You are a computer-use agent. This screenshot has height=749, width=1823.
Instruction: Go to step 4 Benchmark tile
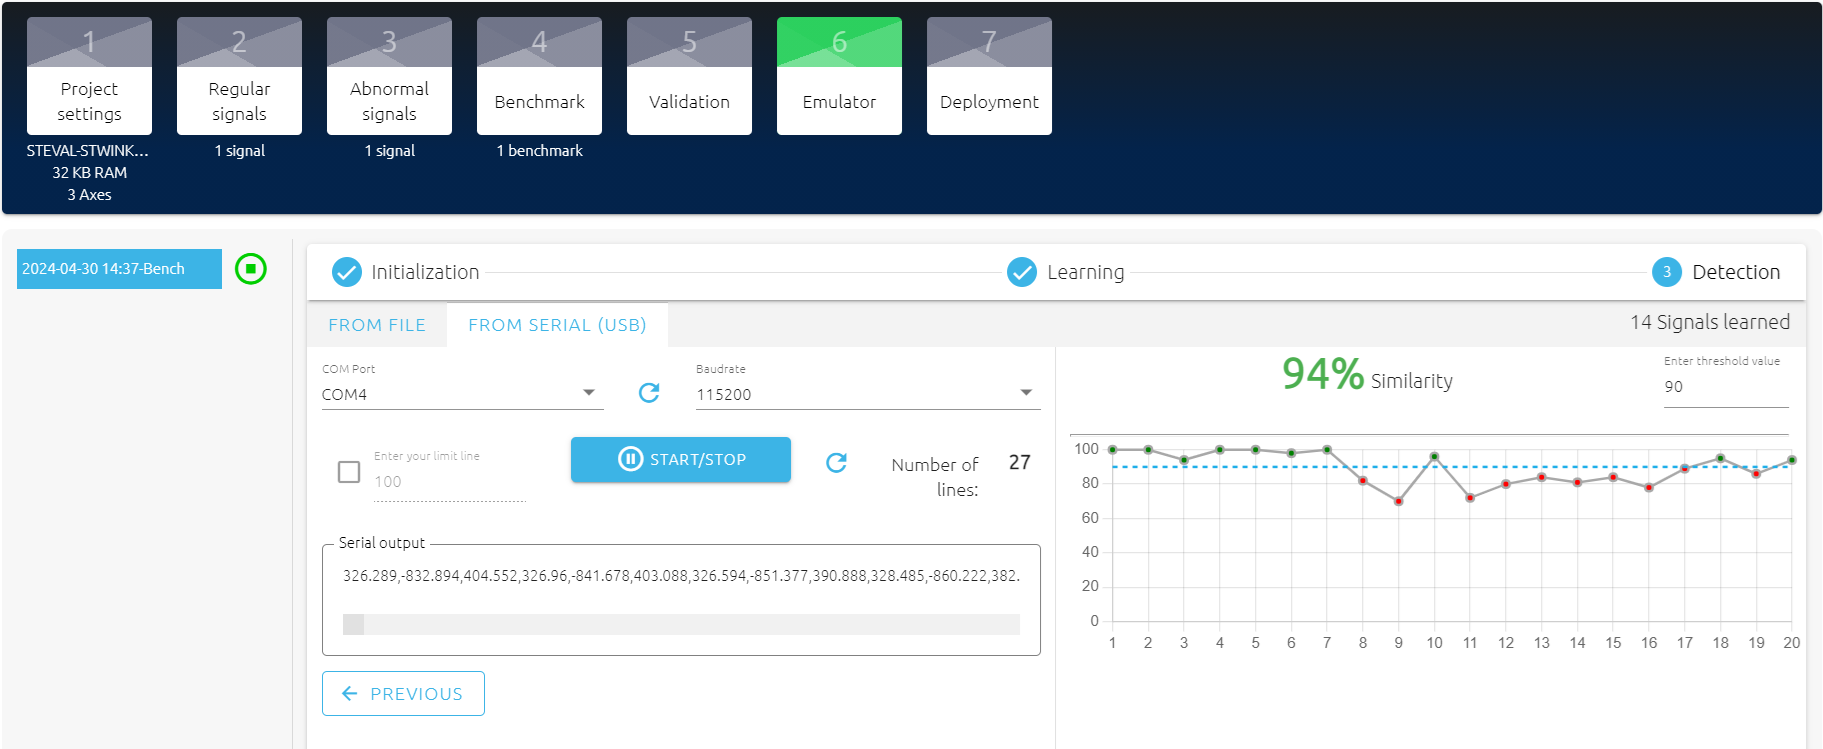[x=539, y=77]
